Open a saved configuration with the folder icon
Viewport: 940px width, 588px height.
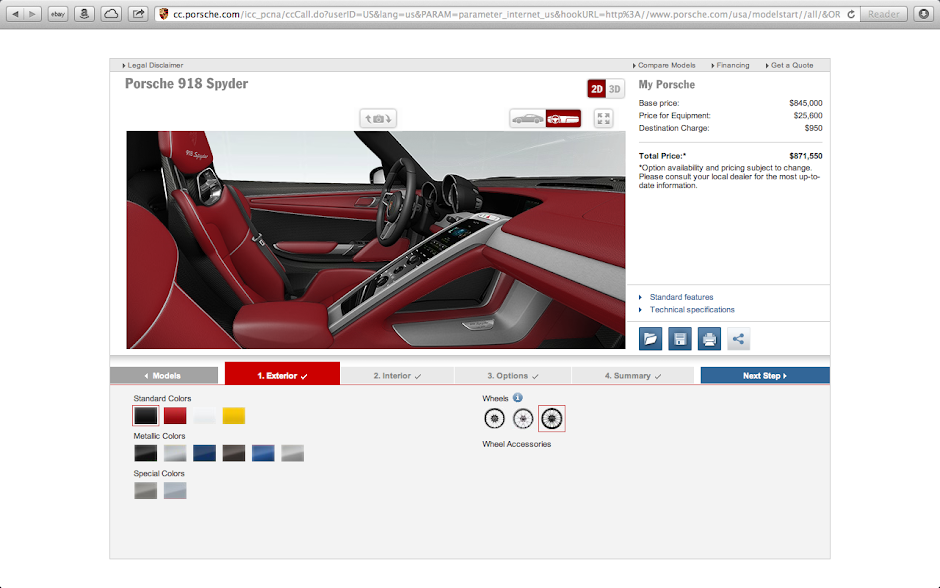[650, 339]
